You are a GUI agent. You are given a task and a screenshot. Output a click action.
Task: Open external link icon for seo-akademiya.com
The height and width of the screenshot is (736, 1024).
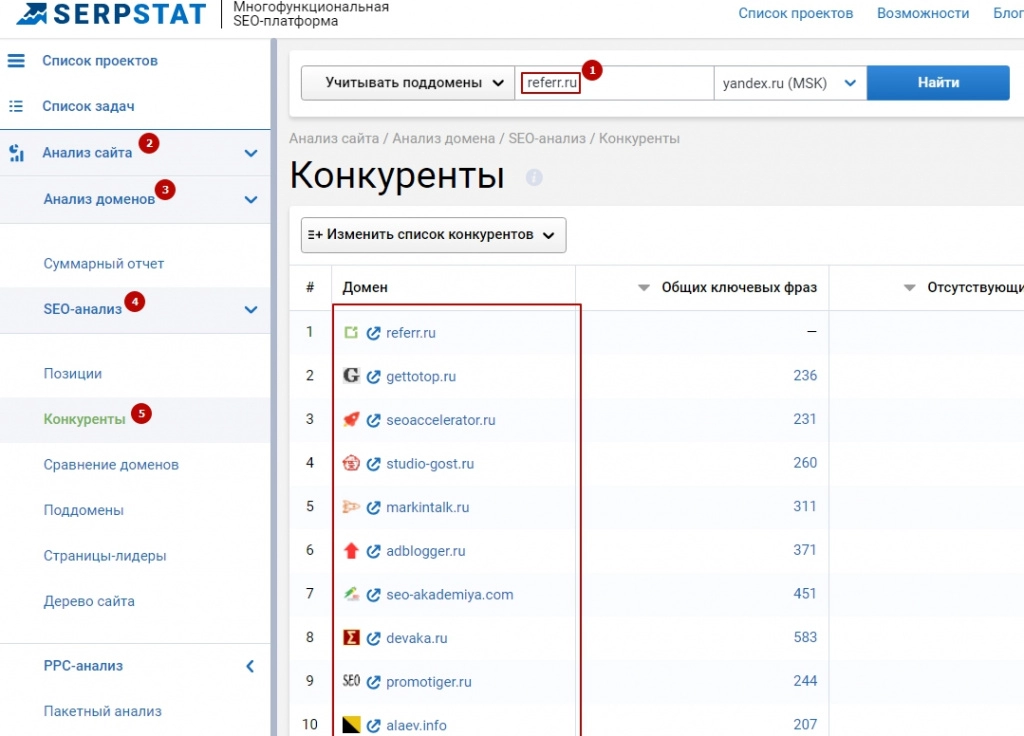(x=374, y=595)
